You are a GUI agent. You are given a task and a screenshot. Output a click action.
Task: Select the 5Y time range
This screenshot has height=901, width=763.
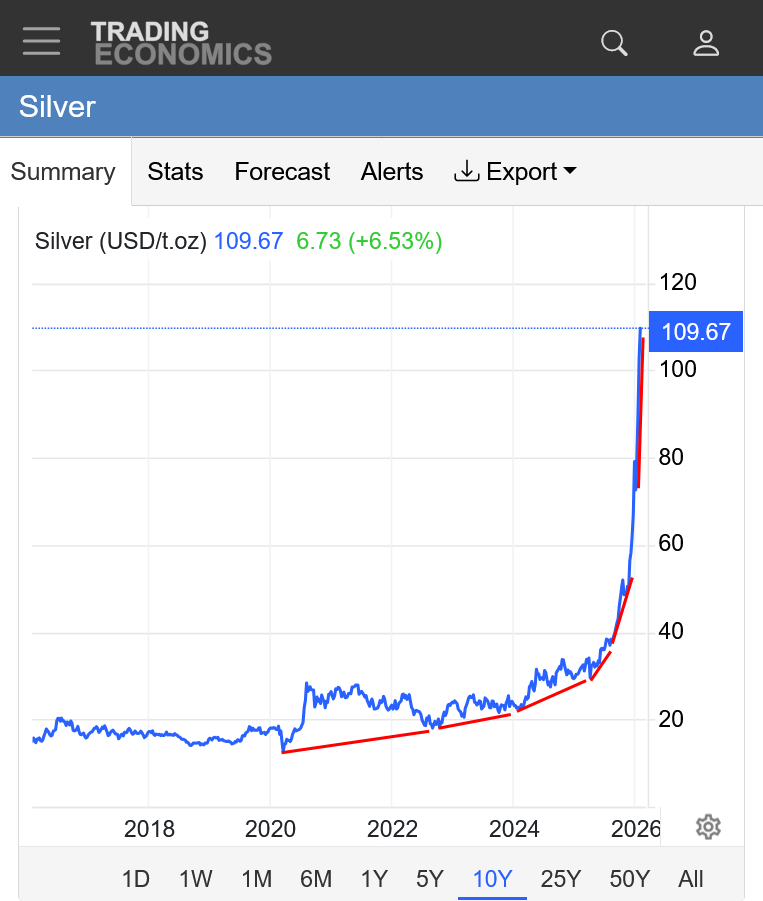tap(430, 879)
